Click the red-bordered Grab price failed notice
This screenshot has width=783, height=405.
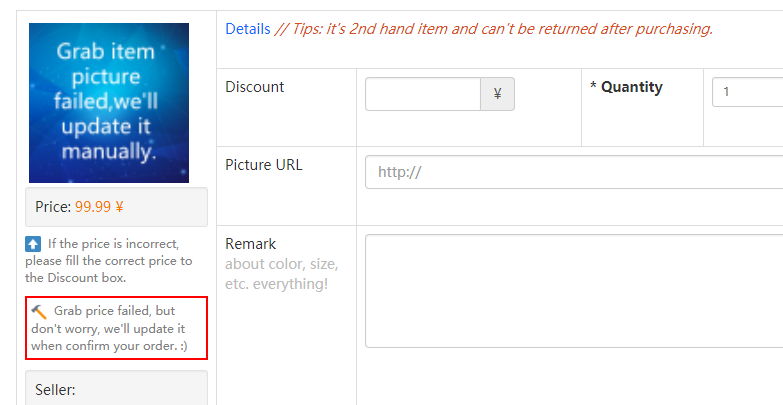click(x=116, y=328)
